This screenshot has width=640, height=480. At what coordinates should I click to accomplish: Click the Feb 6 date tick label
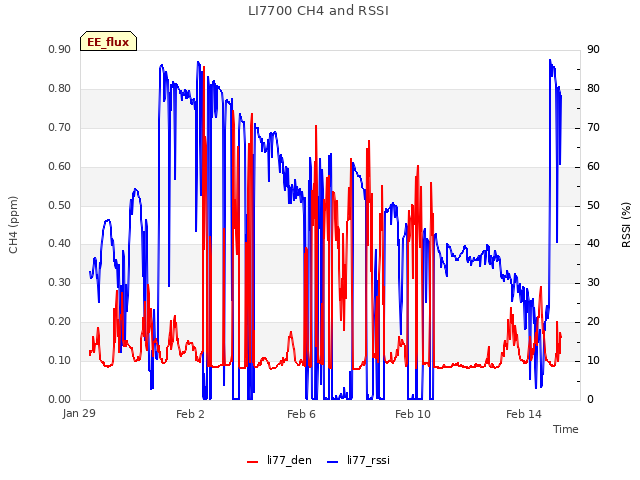point(301,414)
